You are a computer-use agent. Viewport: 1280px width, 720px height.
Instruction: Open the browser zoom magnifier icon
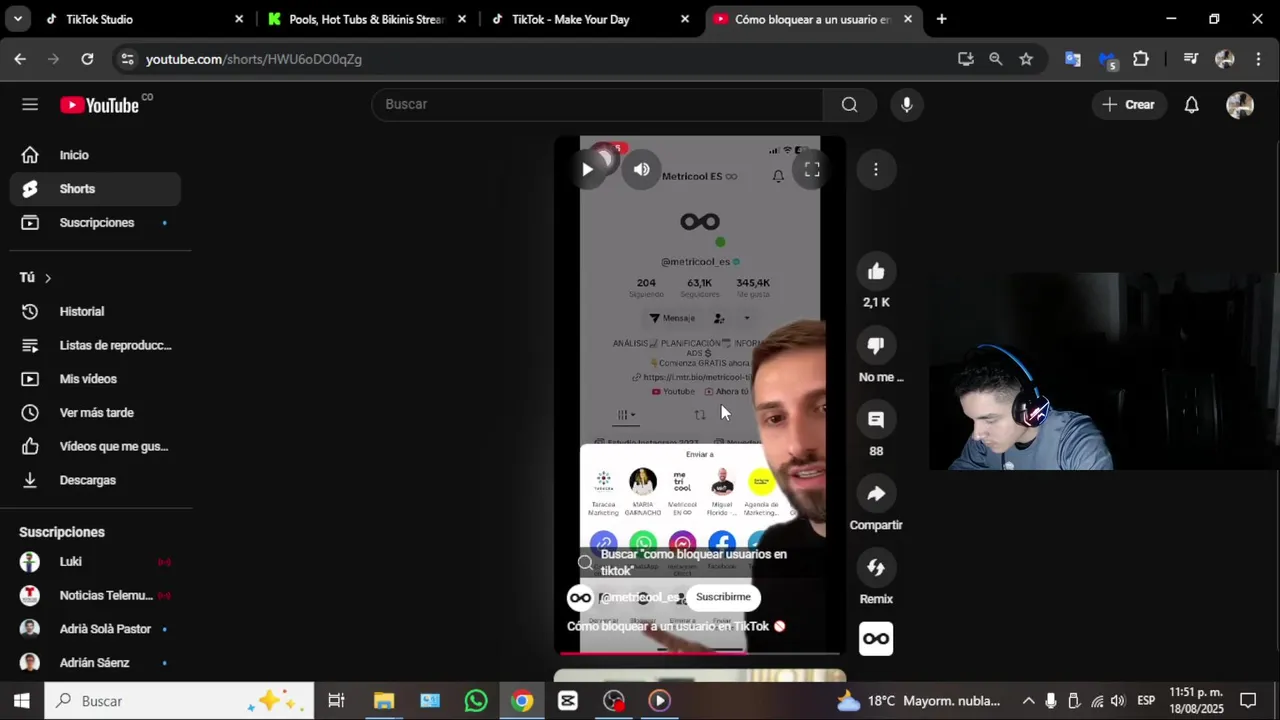tap(995, 59)
